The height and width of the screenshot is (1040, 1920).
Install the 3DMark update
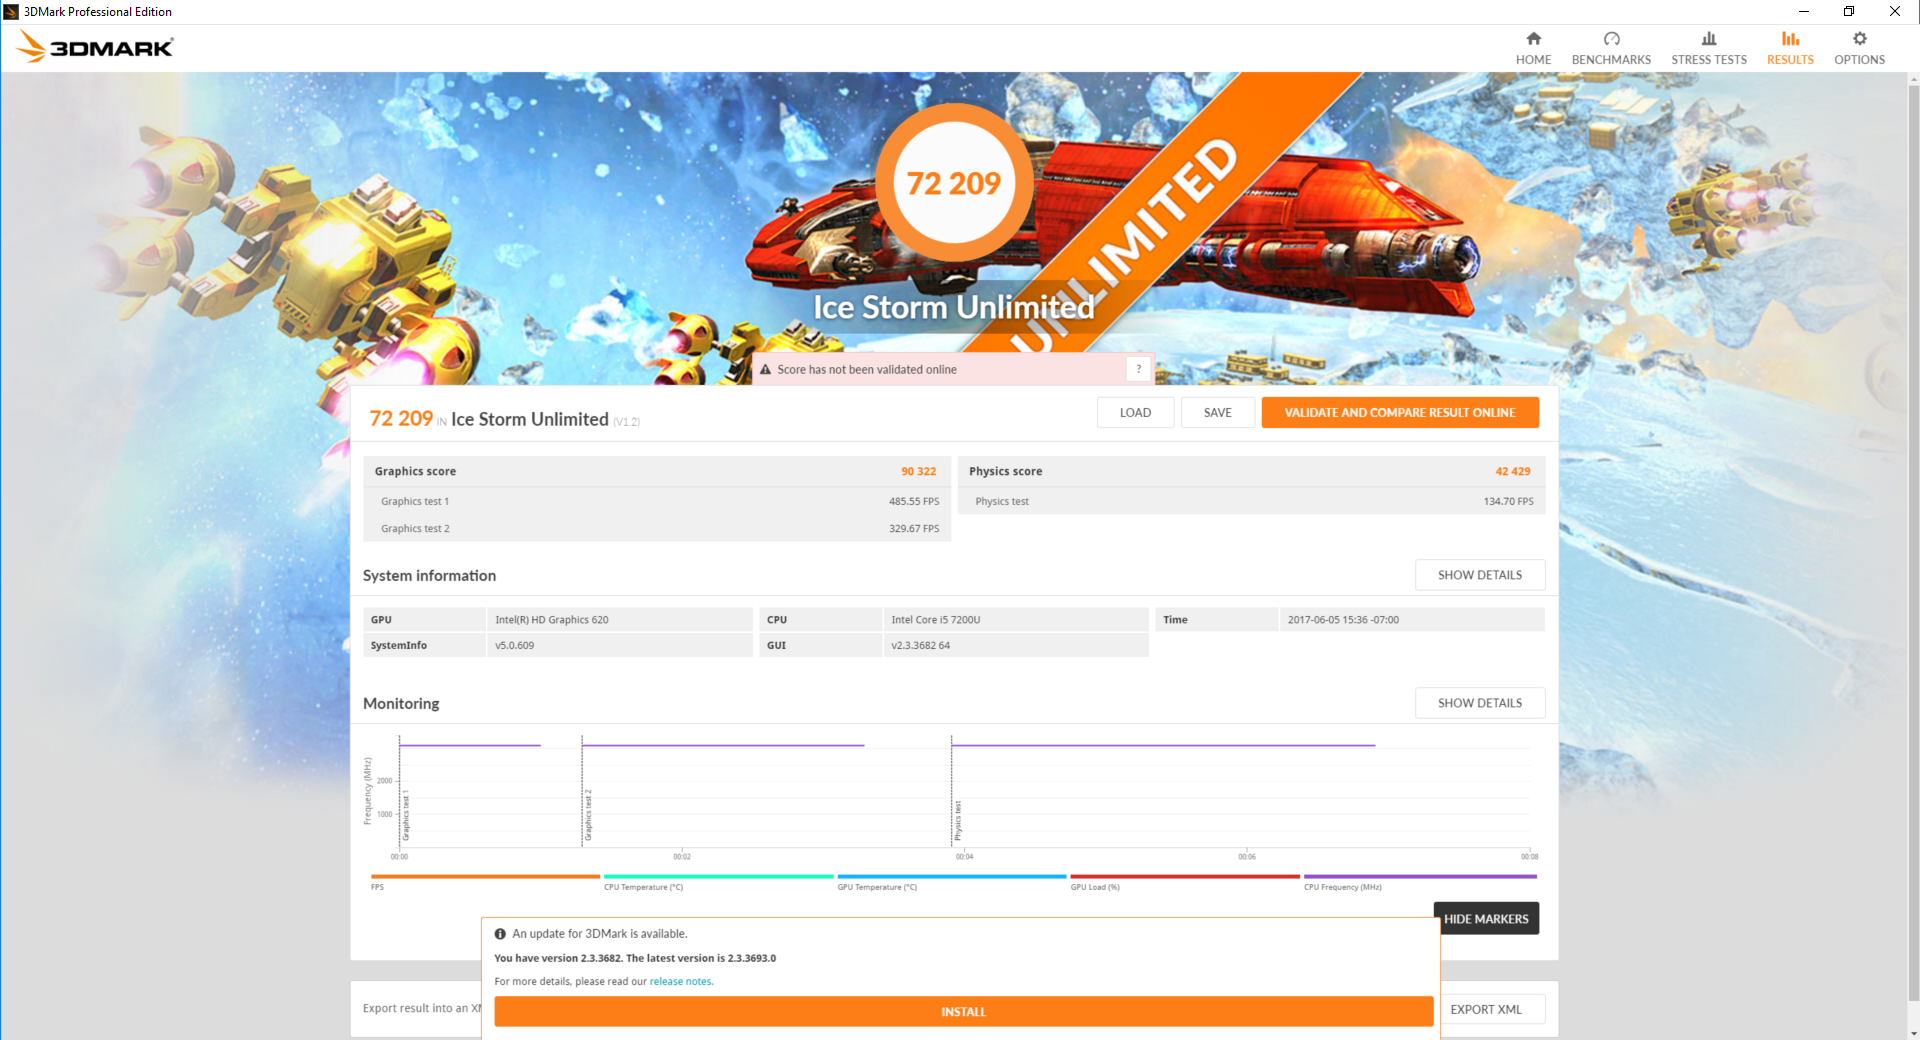point(963,1012)
